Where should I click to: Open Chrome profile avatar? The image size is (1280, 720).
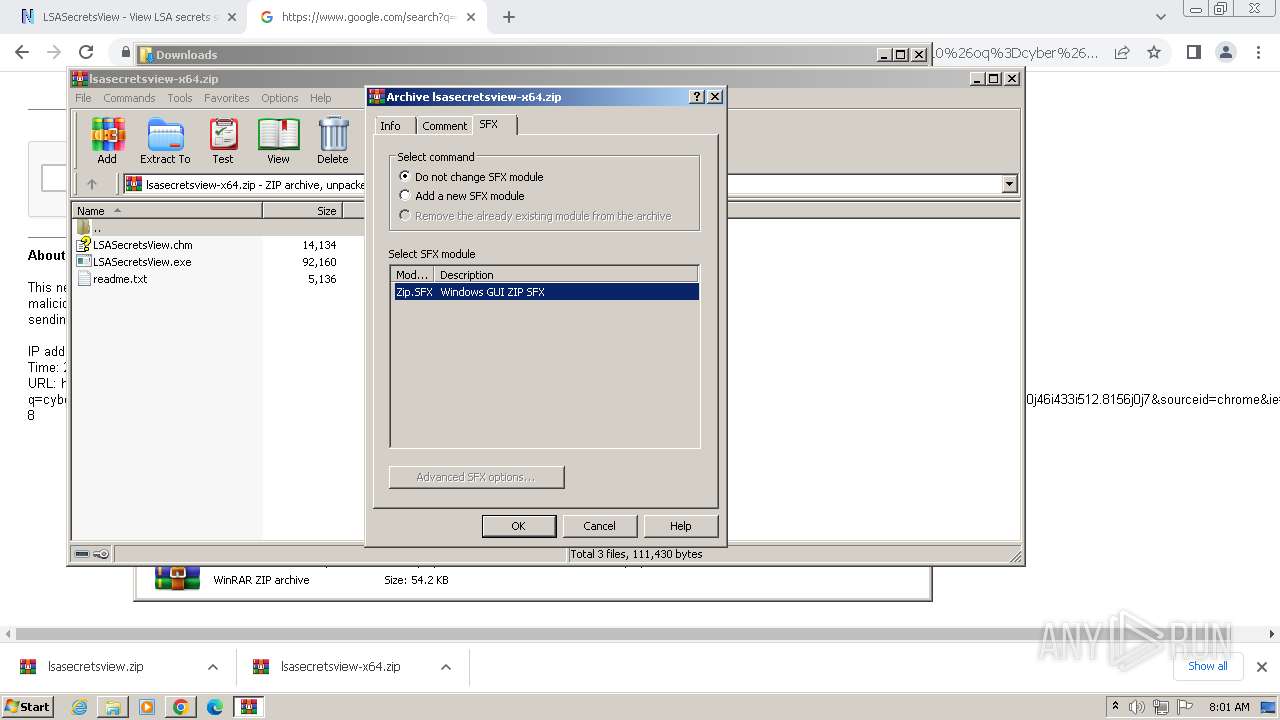pyautogui.click(x=1225, y=53)
